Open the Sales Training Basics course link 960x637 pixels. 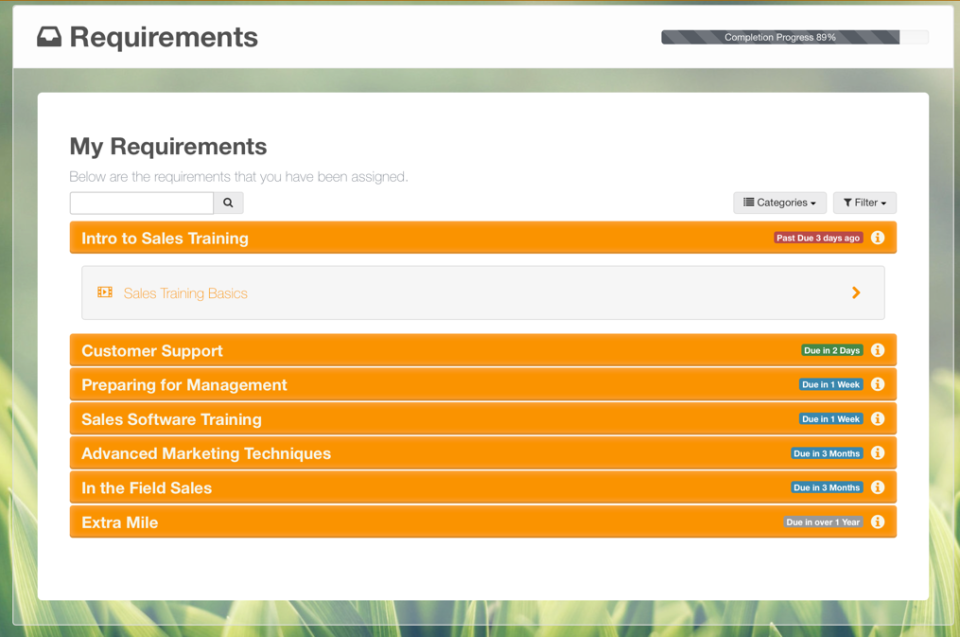[x=186, y=293]
